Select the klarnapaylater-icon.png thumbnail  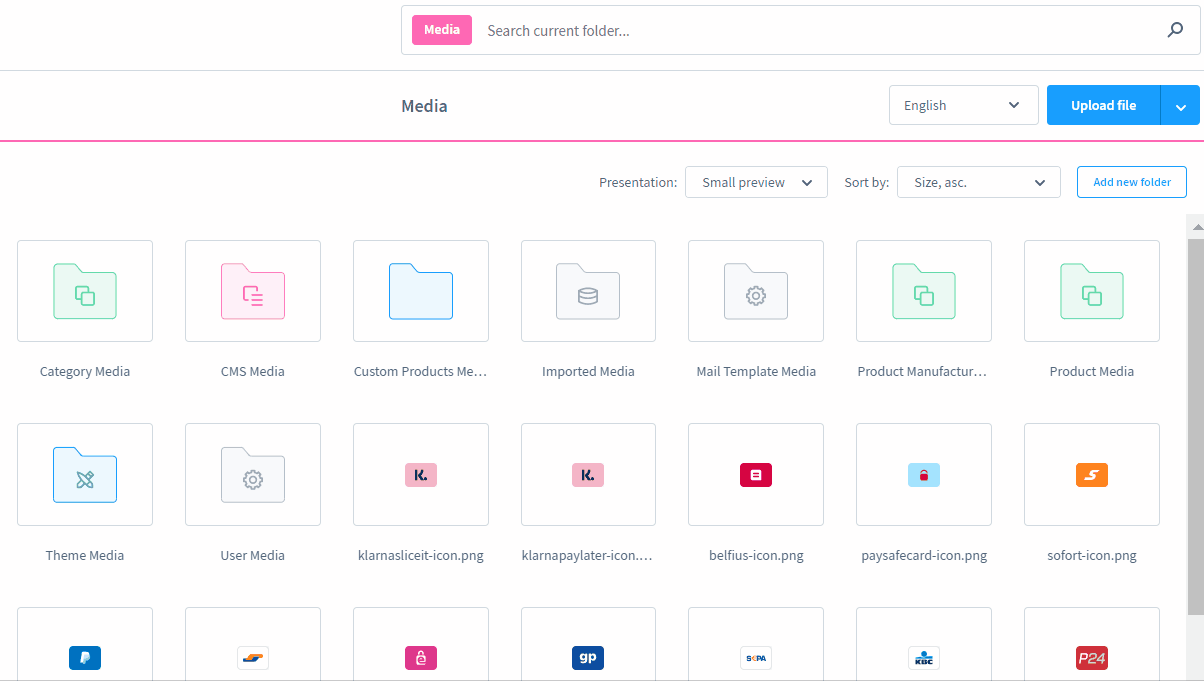pos(588,475)
